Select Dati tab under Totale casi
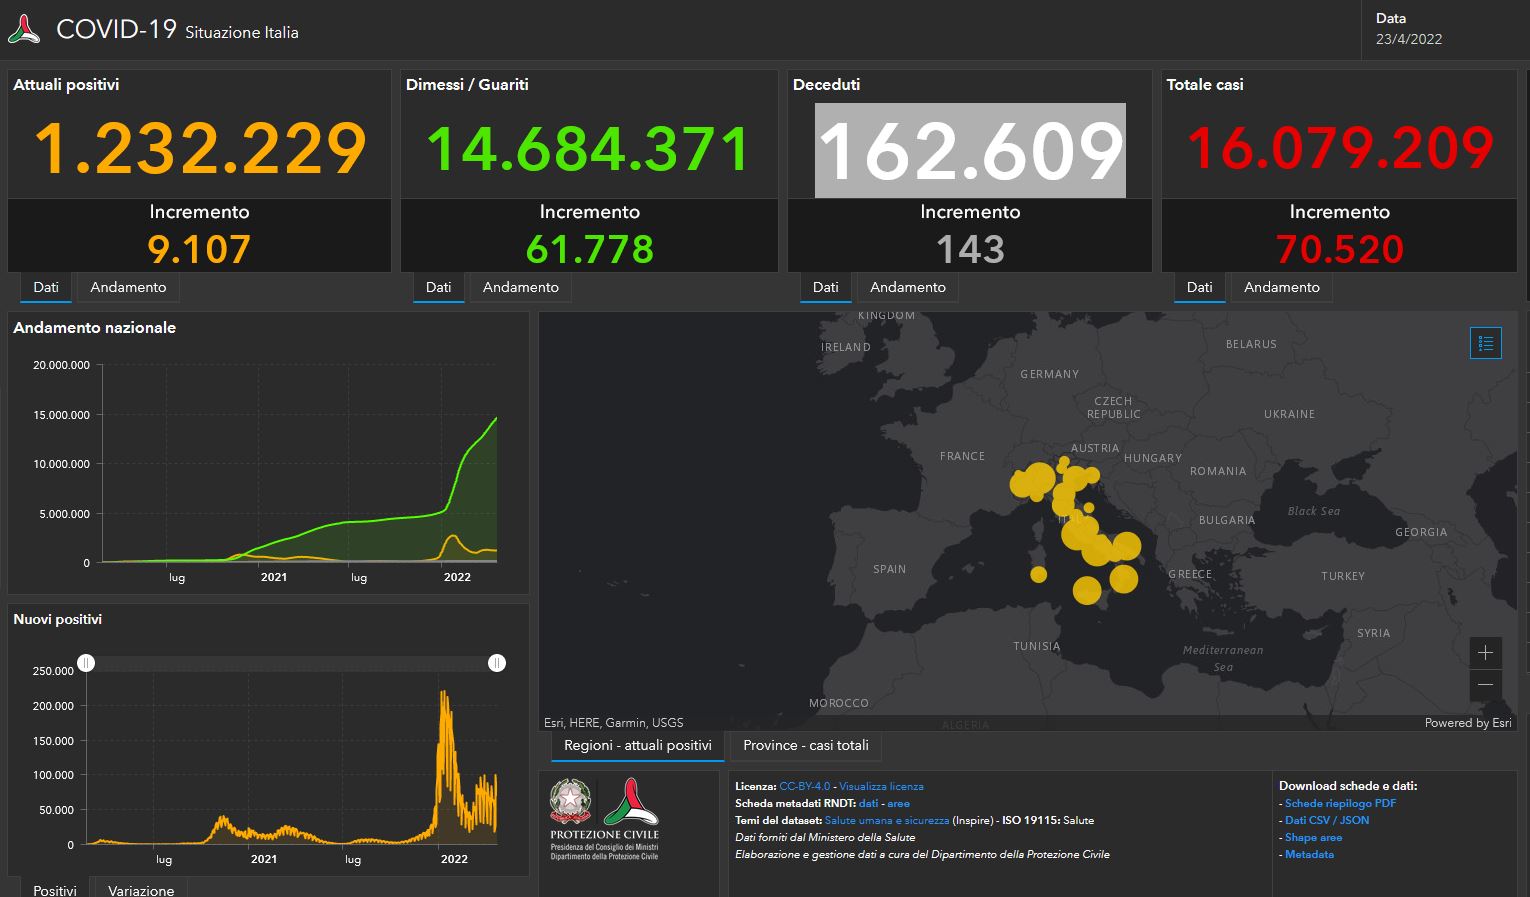 [x=1199, y=287]
